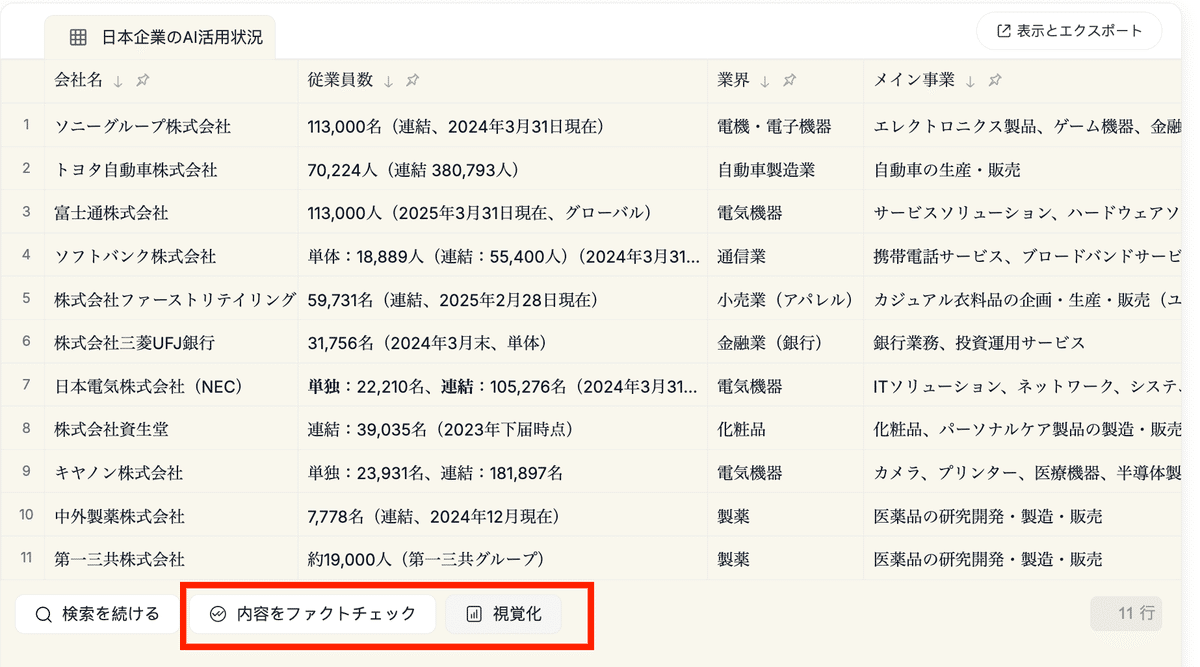Expand the NEC 従業員数 truncated cell

[x=502, y=386]
